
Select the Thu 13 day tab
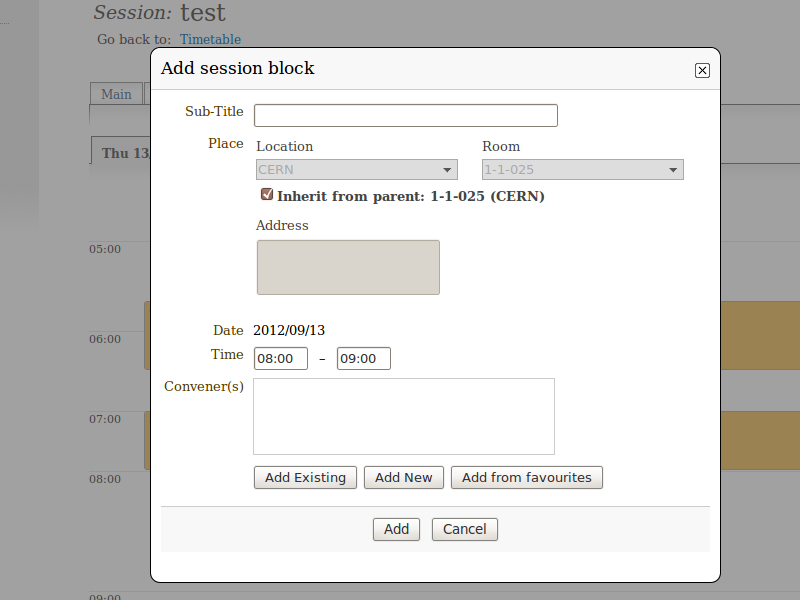click(x=121, y=153)
